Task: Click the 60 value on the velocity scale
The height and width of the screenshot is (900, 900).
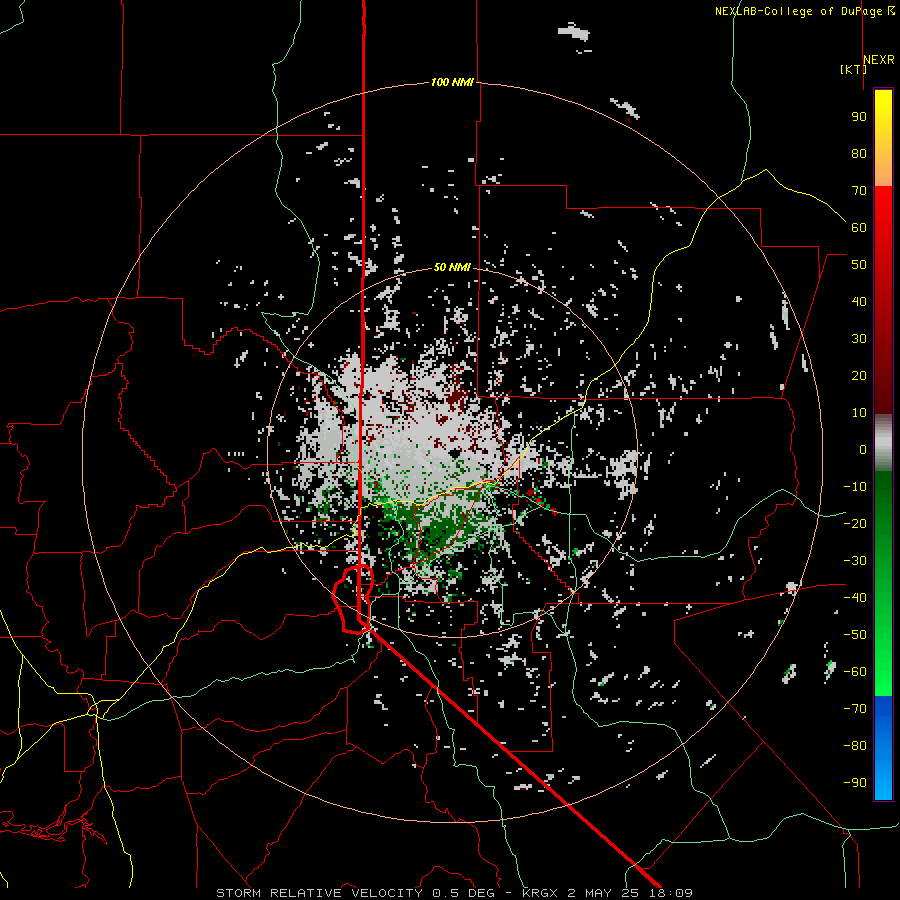Action: [x=859, y=228]
